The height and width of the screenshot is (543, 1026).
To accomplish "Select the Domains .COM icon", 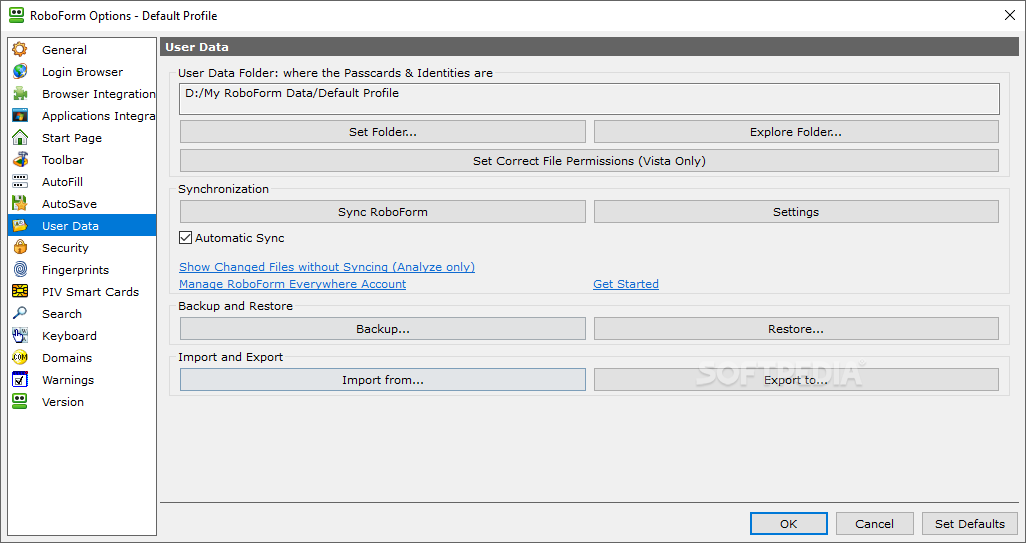I will (x=20, y=358).
